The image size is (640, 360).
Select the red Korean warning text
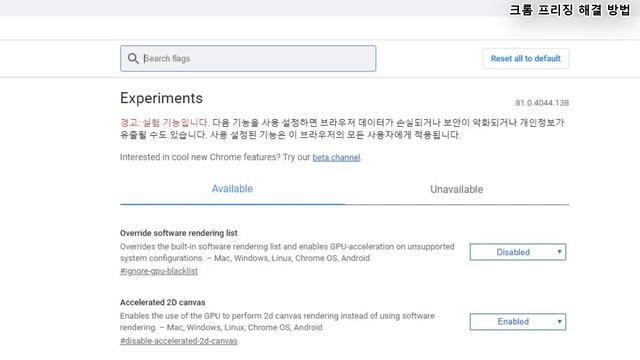pyautogui.click(x=164, y=122)
